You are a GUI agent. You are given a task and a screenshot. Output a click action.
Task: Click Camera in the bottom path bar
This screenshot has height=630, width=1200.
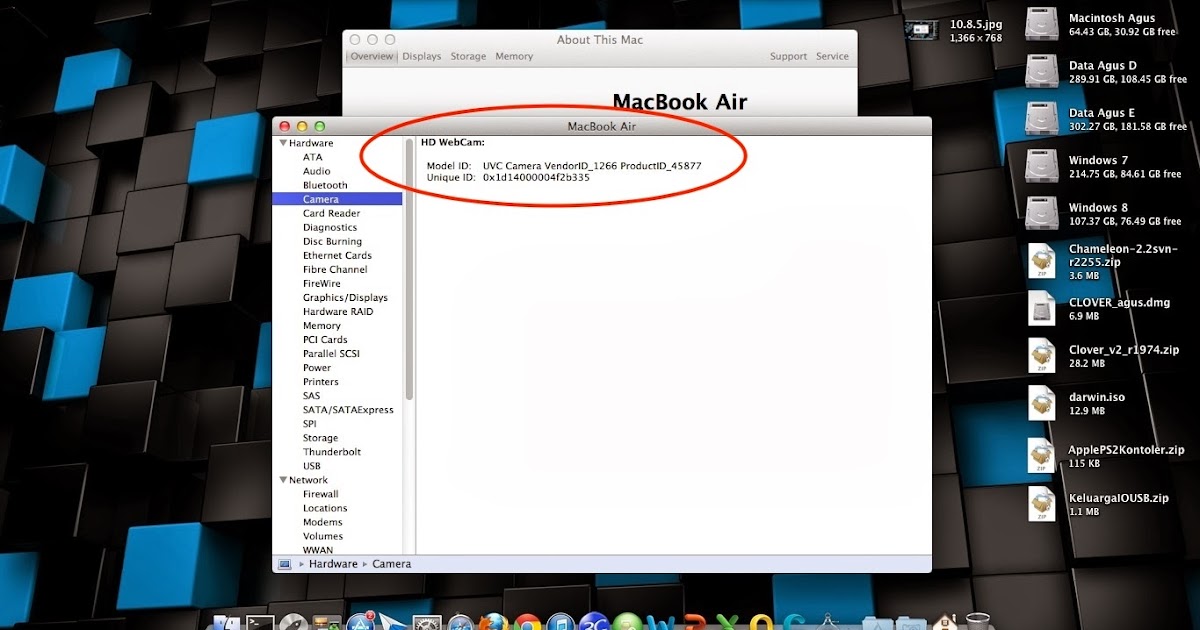[x=391, y=564]
